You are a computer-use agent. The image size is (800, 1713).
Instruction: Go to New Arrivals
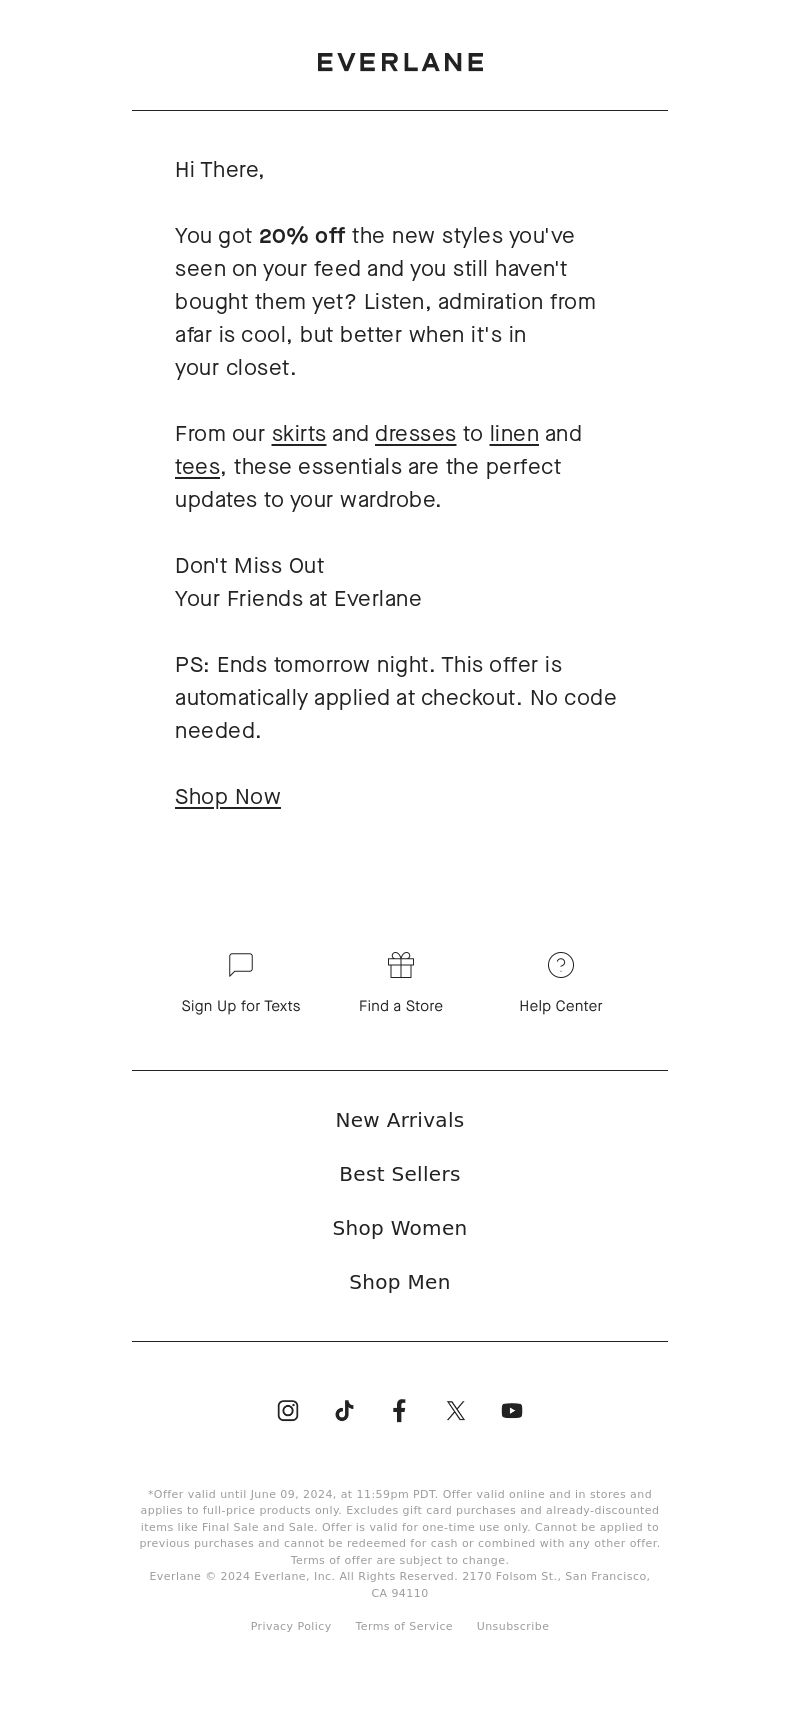(400, 1120)
